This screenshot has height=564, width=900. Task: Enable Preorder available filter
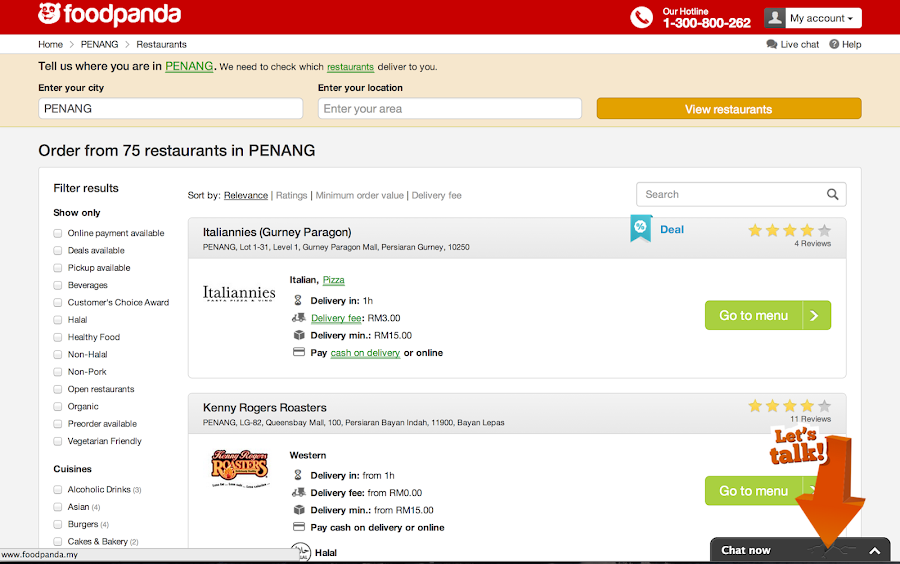tap(57, 423)
